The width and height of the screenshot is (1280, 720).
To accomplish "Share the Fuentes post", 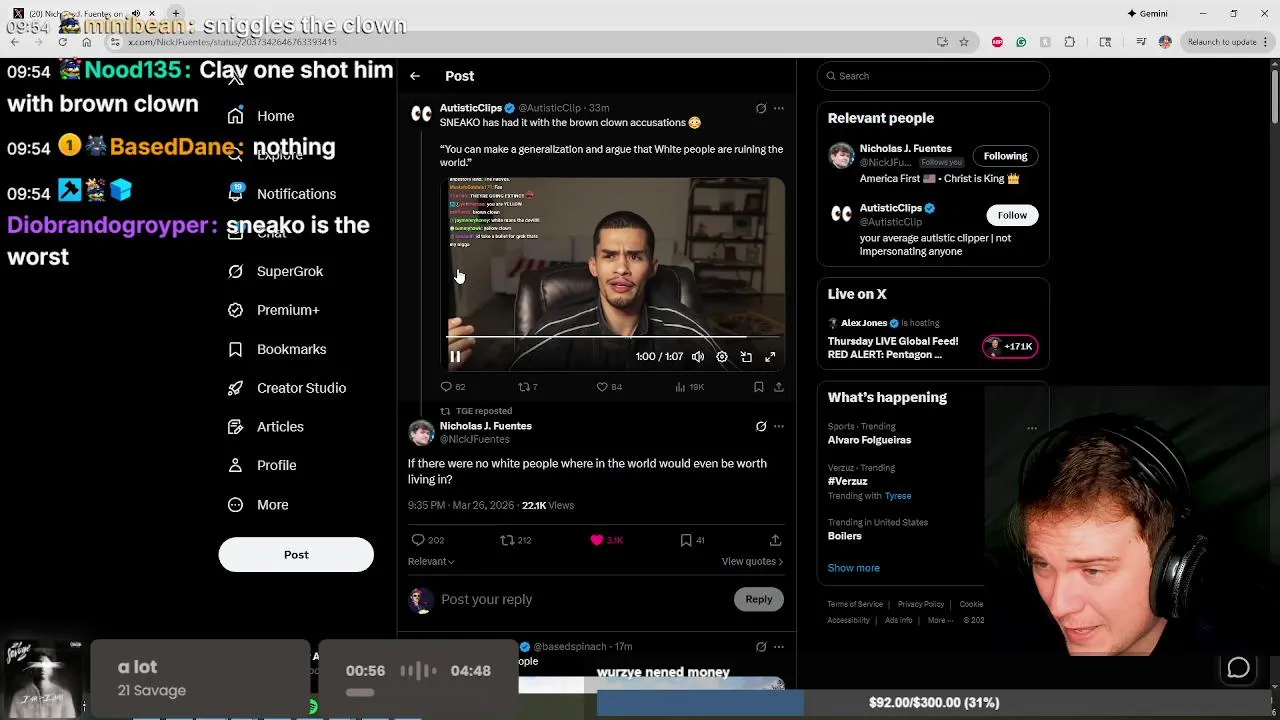I will pos(775,540).
